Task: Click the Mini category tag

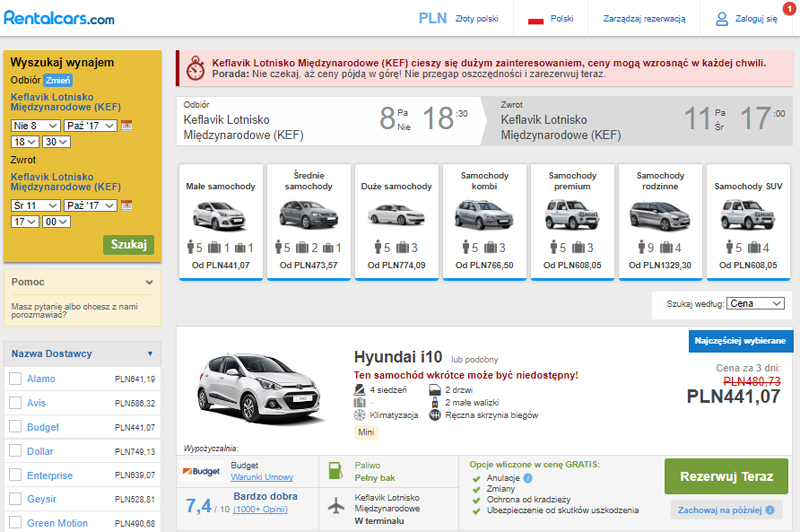Action: 366,432
